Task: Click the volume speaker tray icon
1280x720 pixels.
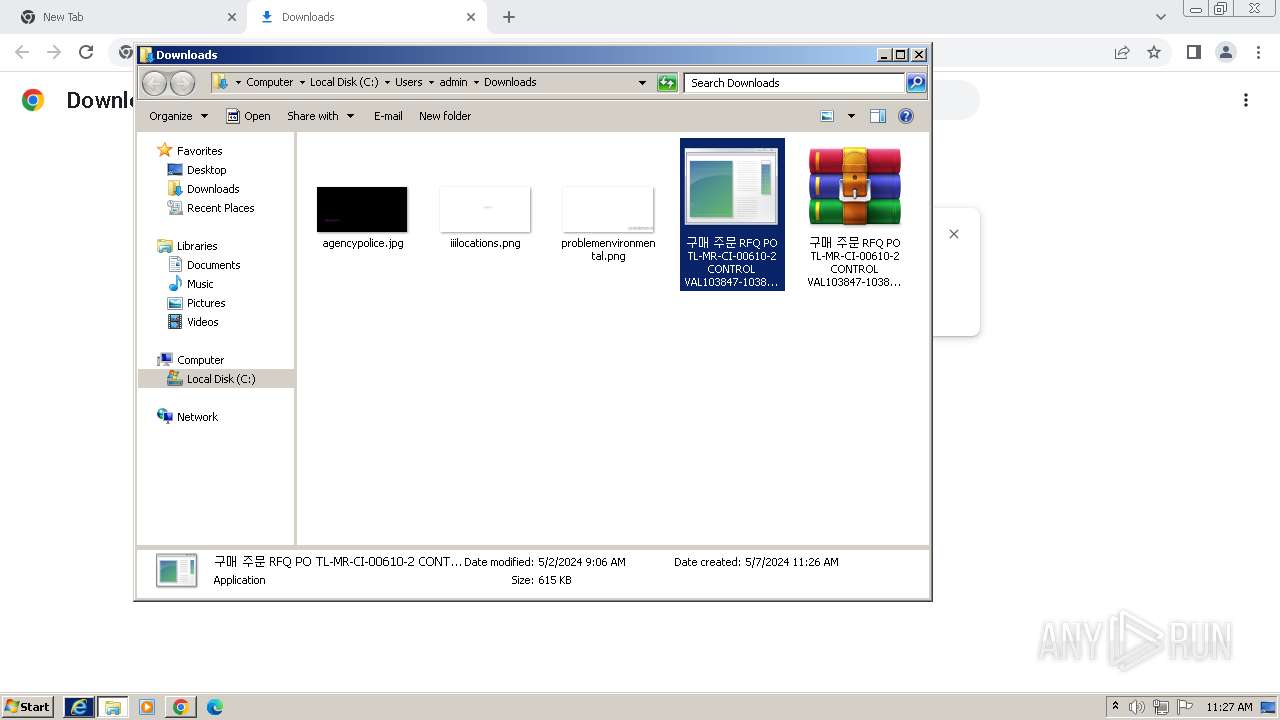Action: tap(1137, 707)
